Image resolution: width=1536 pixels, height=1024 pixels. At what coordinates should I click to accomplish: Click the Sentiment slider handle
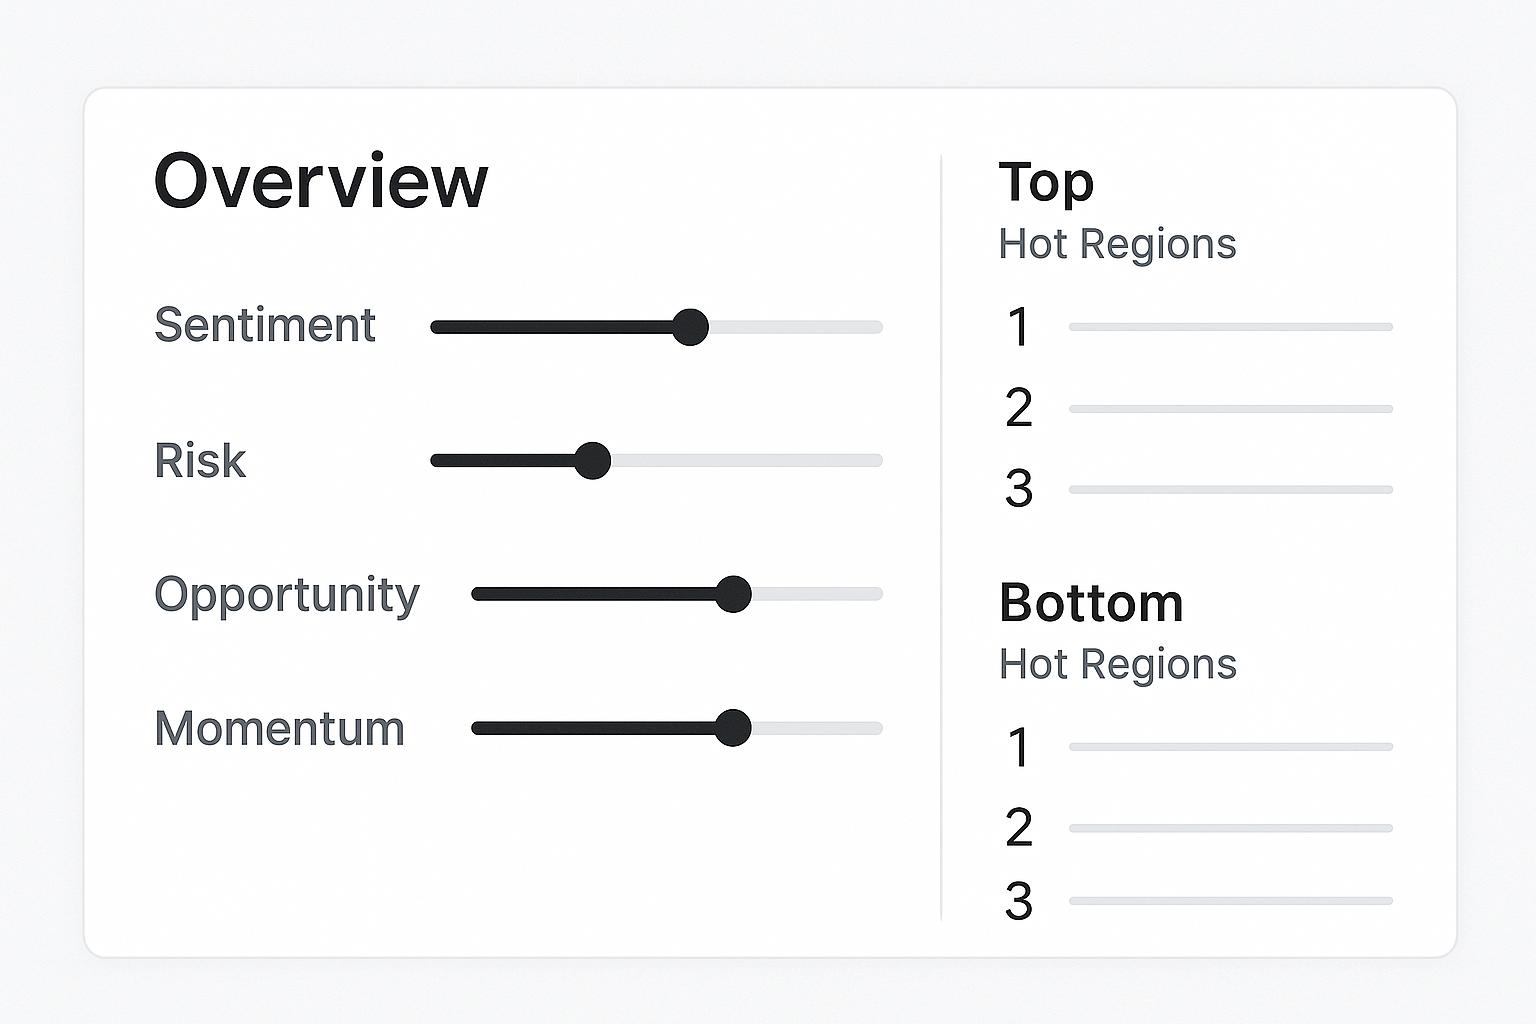[690, 327]
